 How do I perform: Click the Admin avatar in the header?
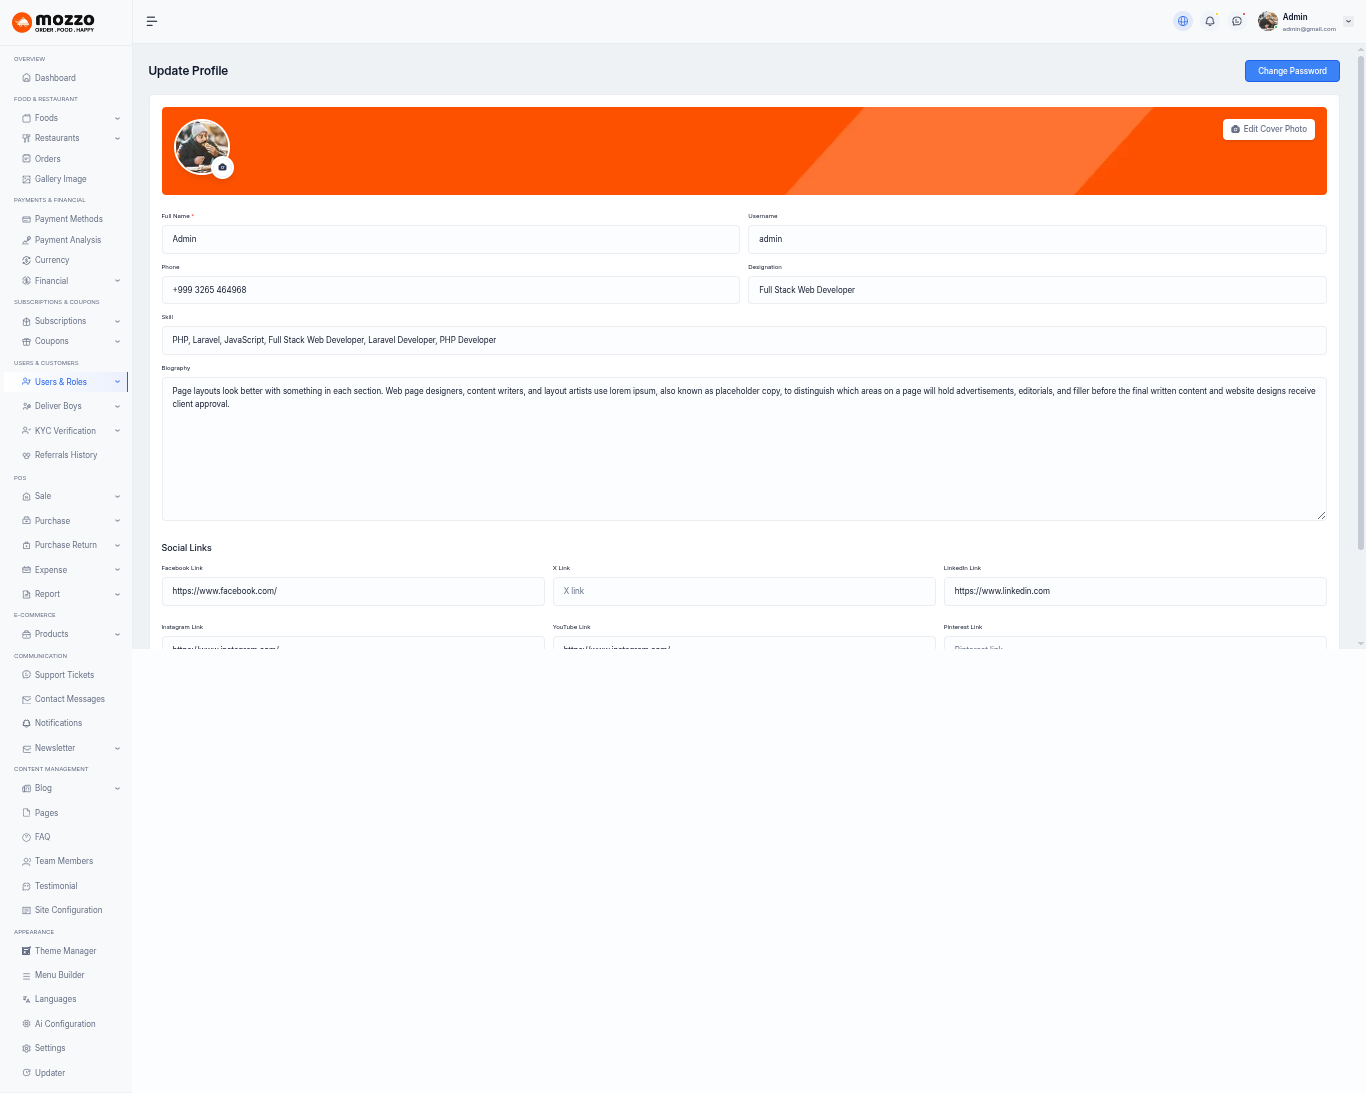[x=1268, y=21]
